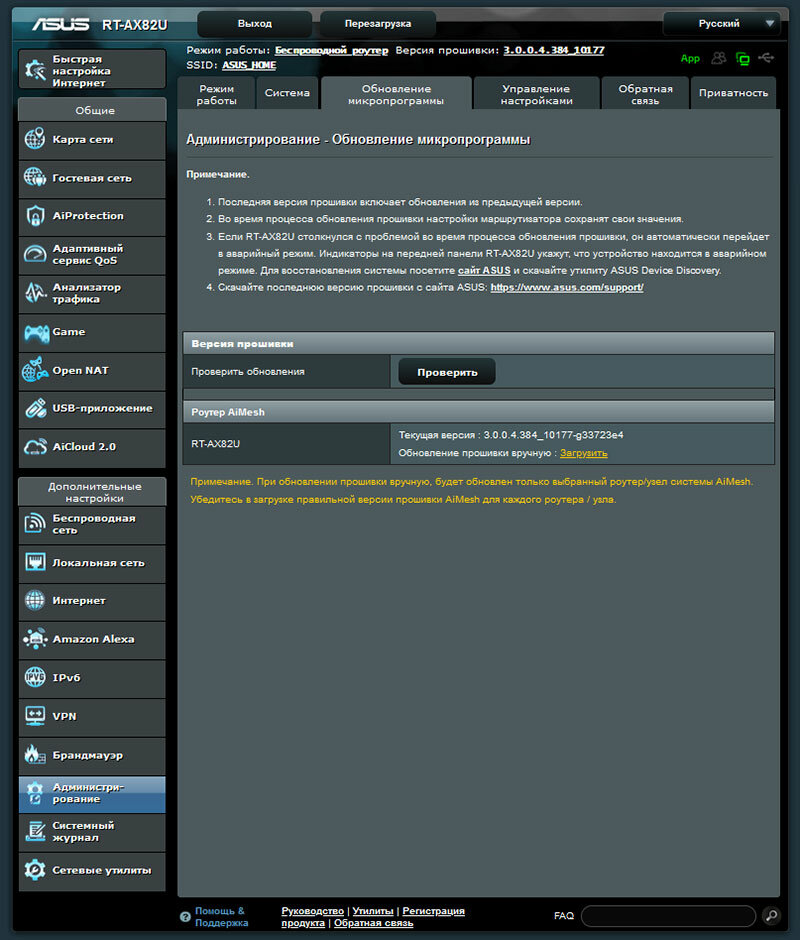Open the Приватность tab
800x940 pixels.
733,93
